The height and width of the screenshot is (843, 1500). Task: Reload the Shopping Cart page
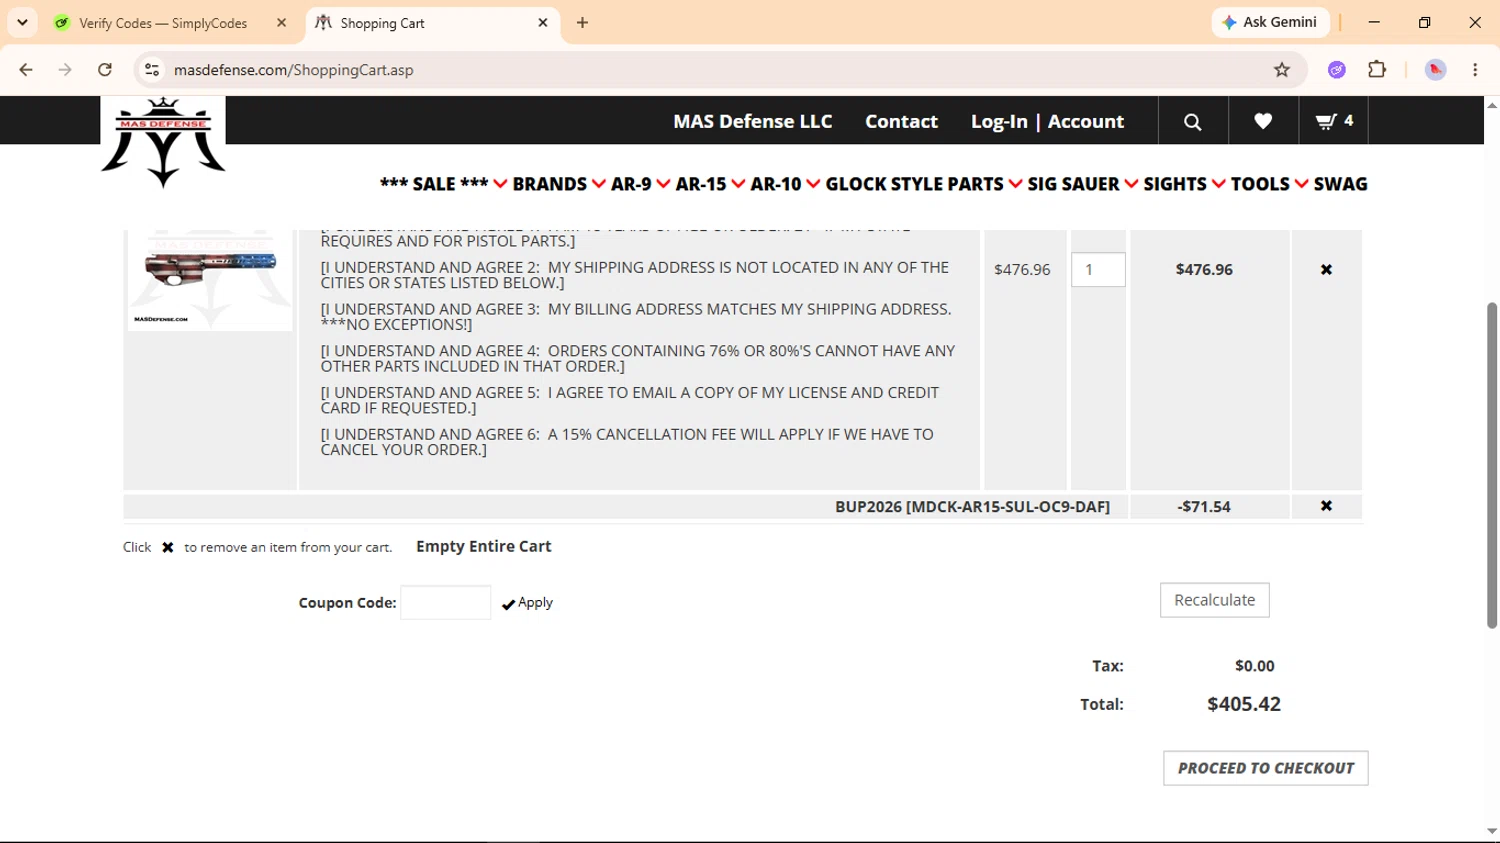point(105,70)
